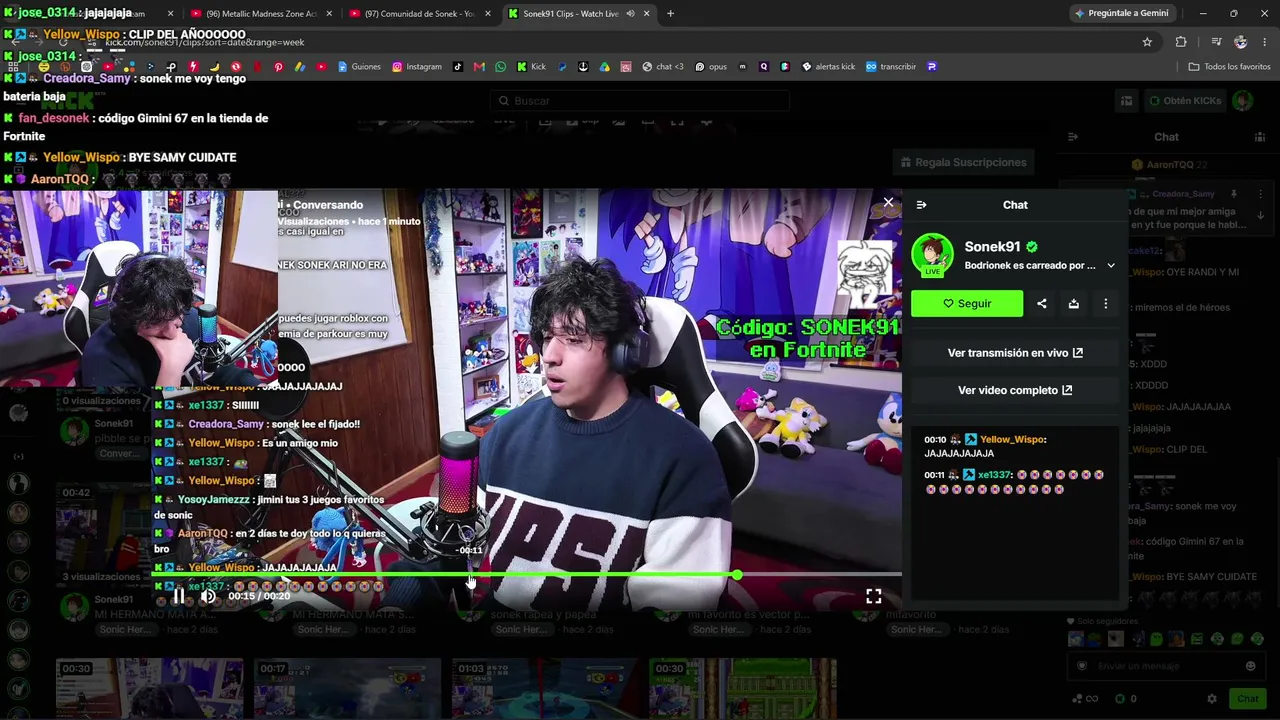The height and width of the screenshot is (720, 1280).
Task: Open the Guiones bookmark
Action: [x=359, y=67]
